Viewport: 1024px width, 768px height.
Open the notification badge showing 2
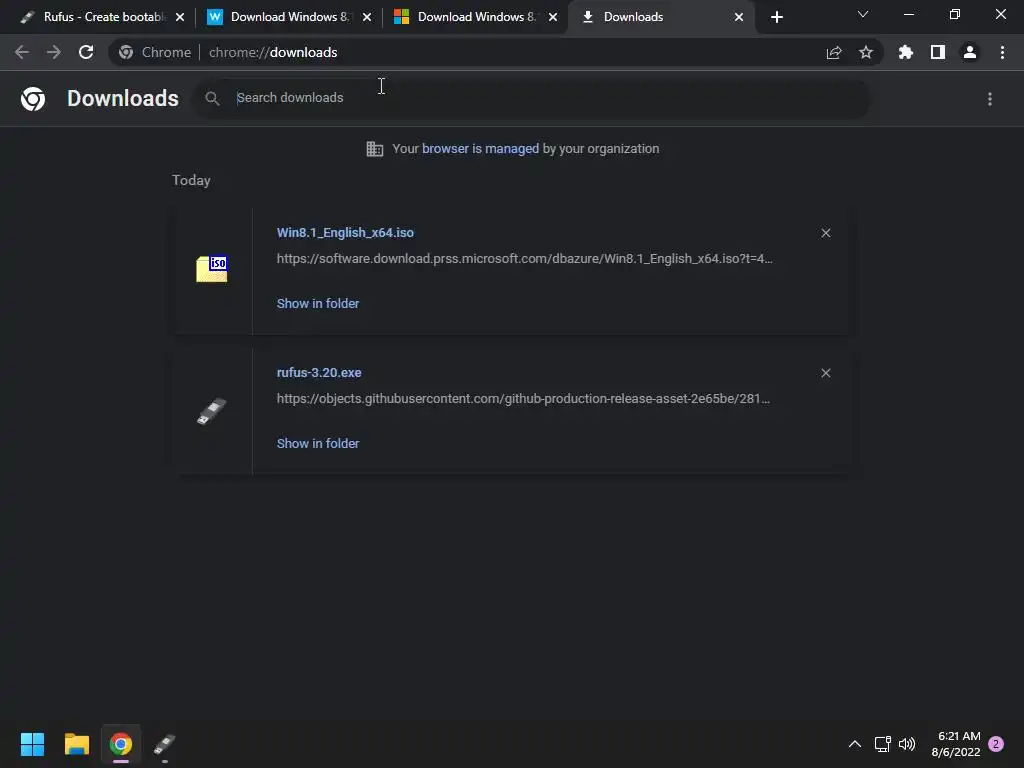point(996,744)
